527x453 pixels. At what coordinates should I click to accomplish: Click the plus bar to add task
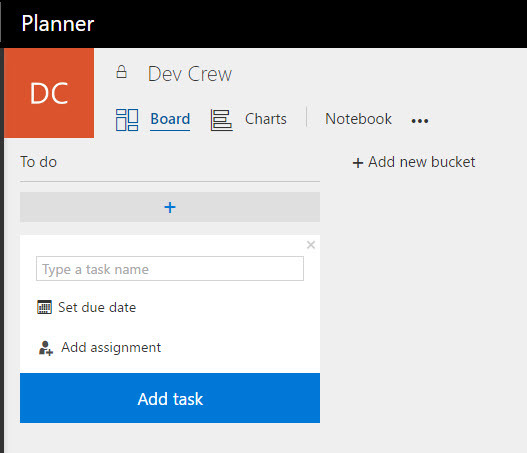[170, 207]
